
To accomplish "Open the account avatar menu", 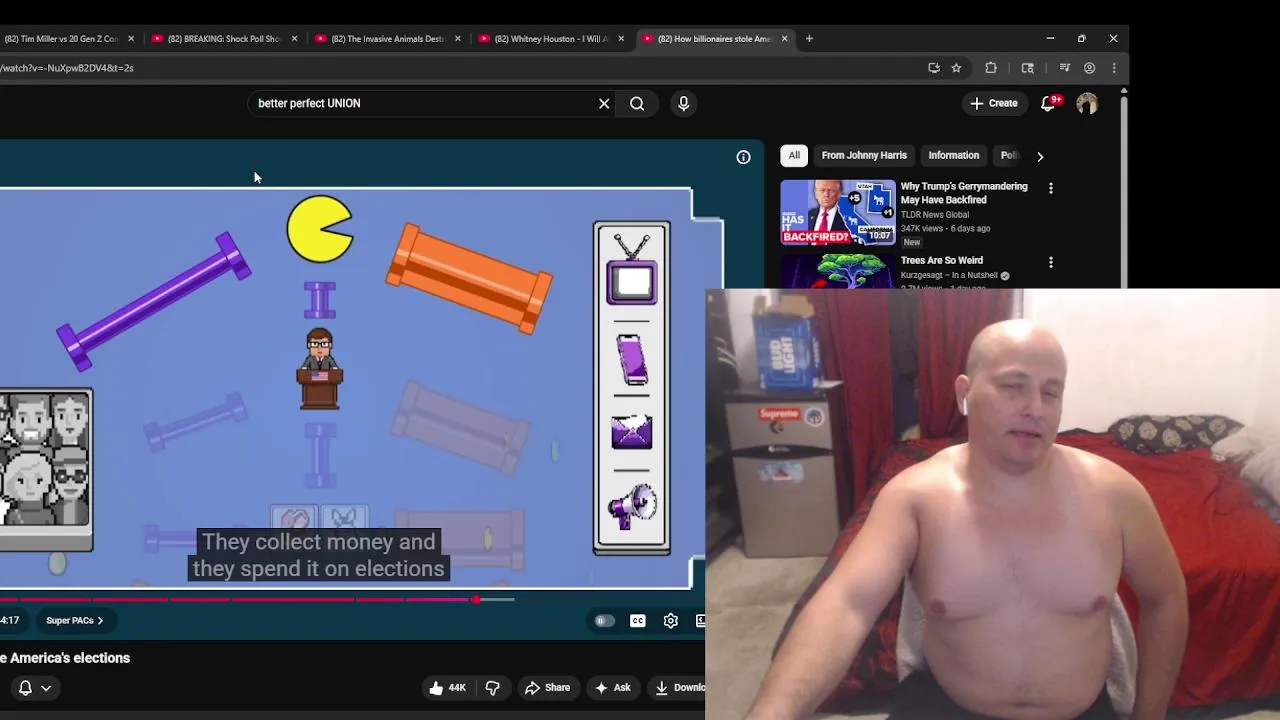I will click(1087, 103).
